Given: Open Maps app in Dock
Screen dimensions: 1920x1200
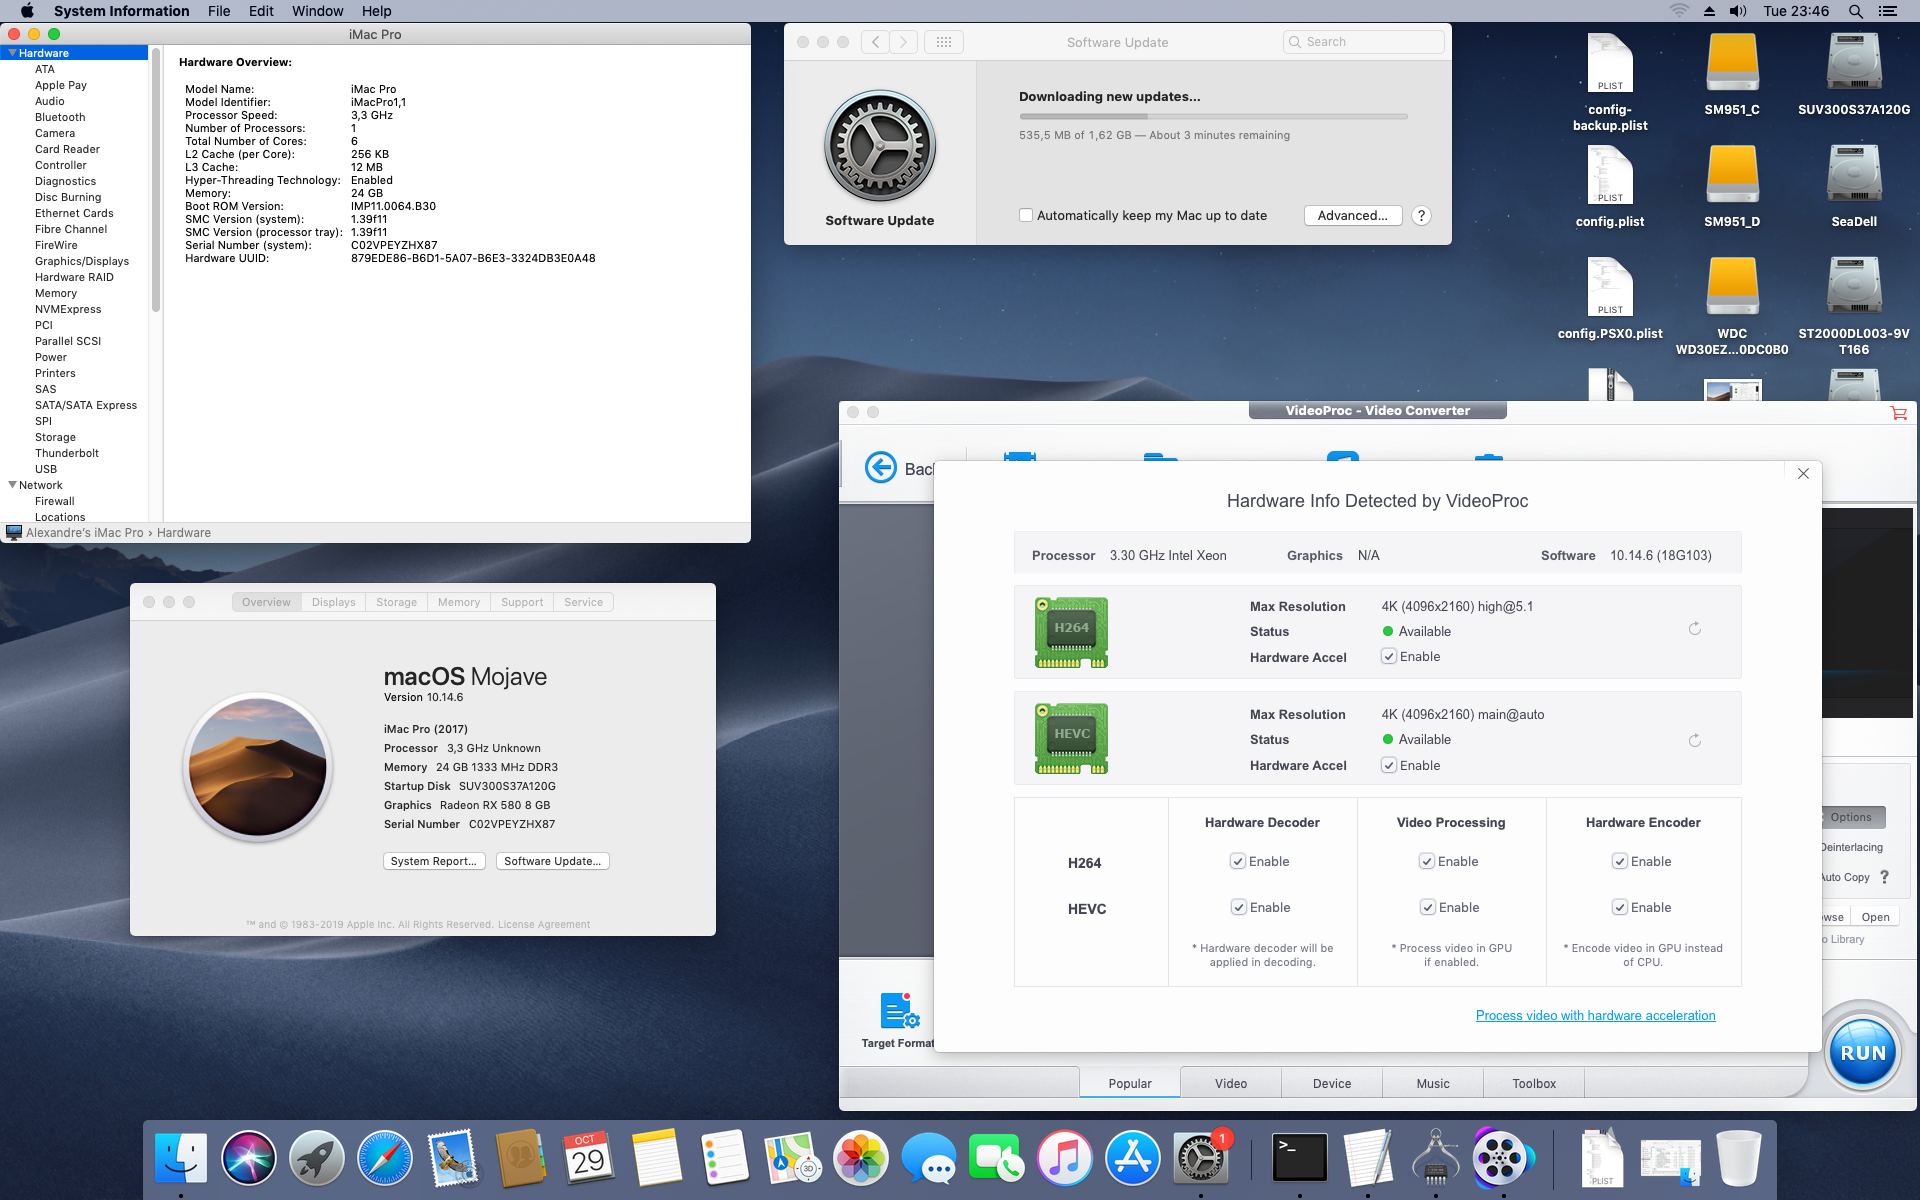Looking at the screenshot, I should point(793,1158).
